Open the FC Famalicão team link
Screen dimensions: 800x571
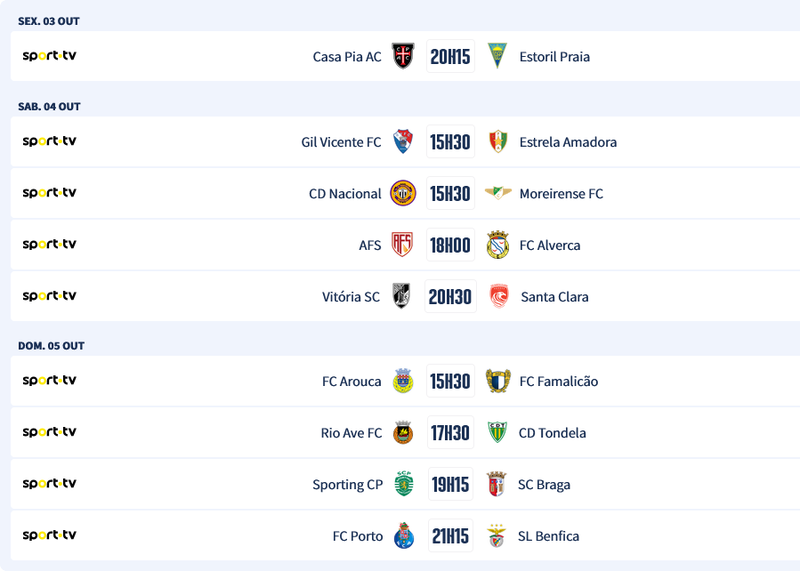point(558,381)
